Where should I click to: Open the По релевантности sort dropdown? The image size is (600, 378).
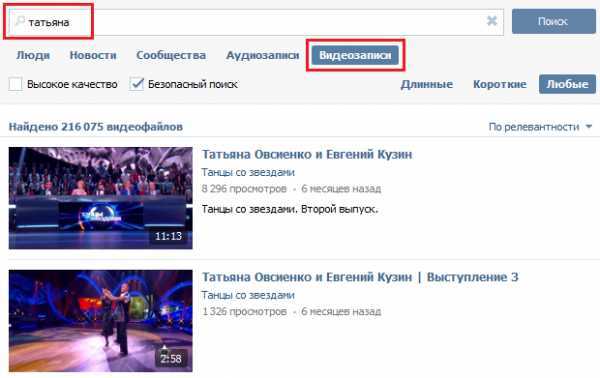[x=540, y=127]
